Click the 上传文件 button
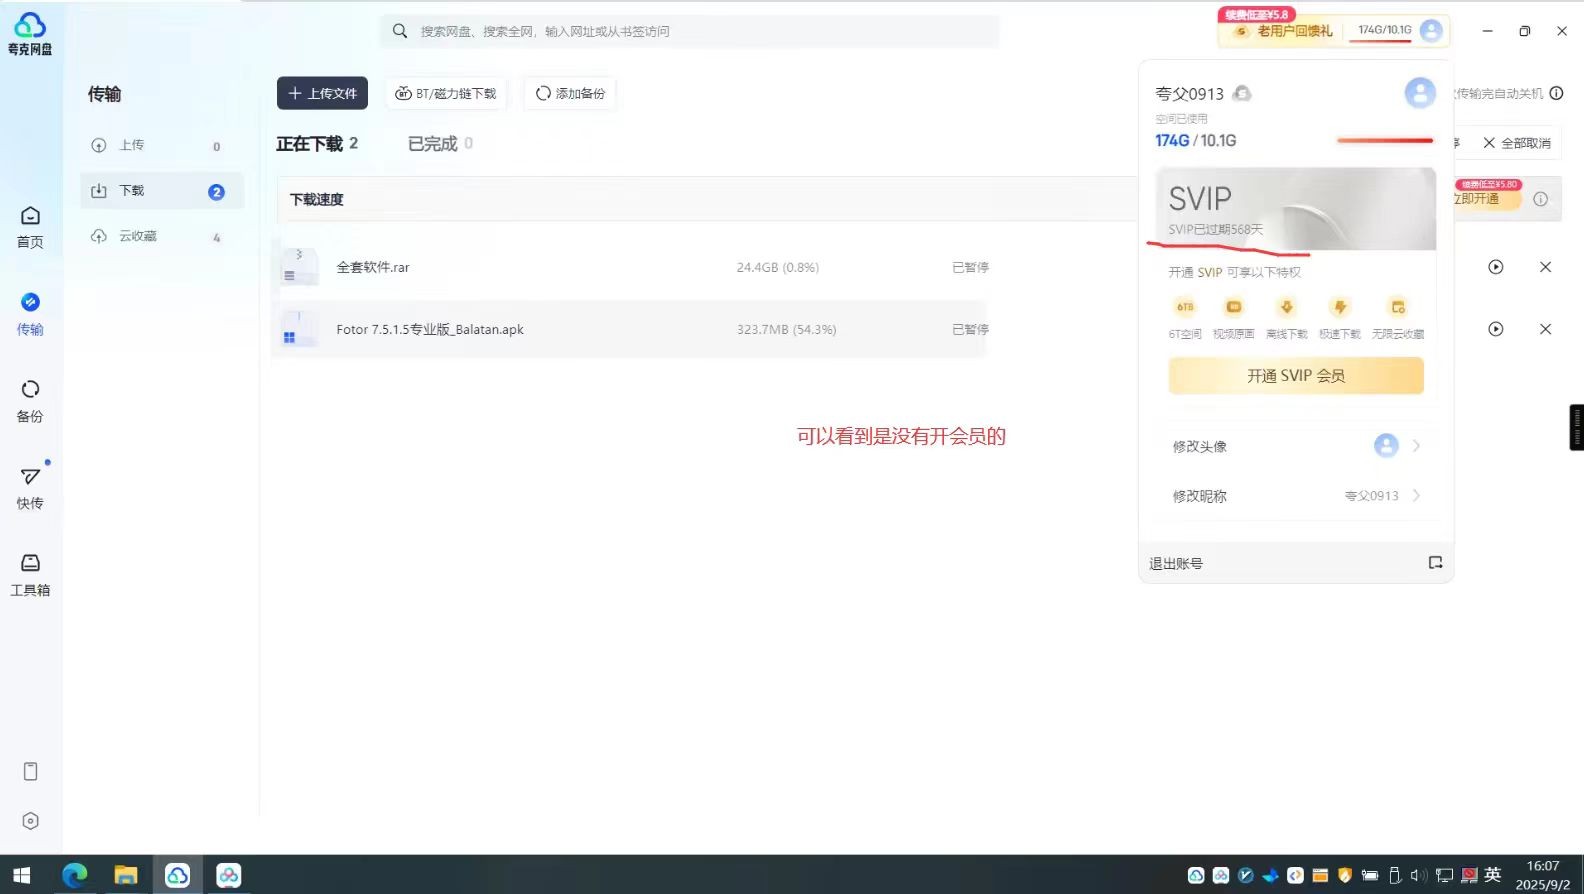1584x894 pixels. point(322,93)
